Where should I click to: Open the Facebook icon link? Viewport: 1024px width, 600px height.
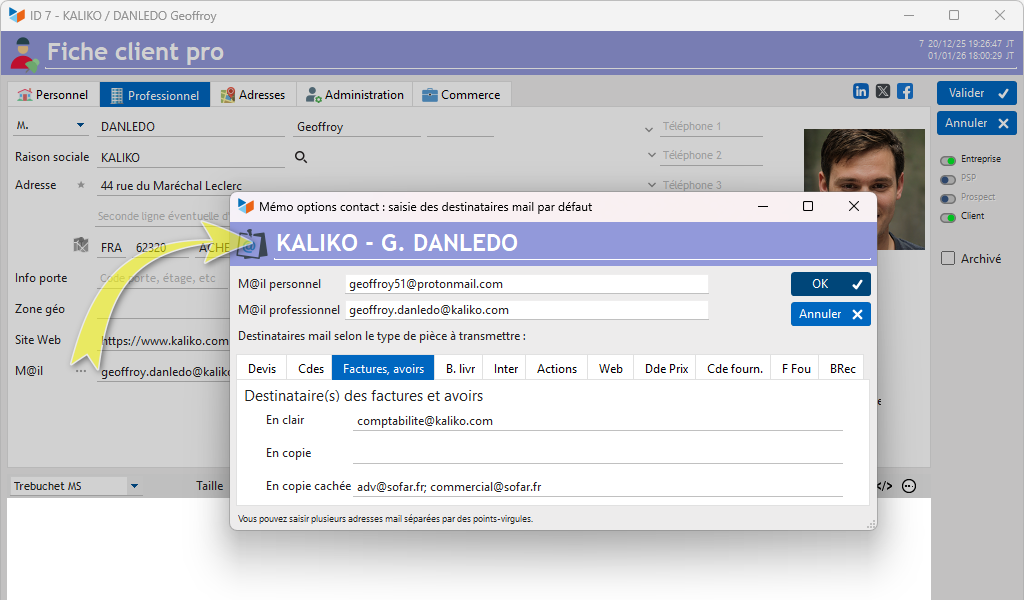point(905,91)
